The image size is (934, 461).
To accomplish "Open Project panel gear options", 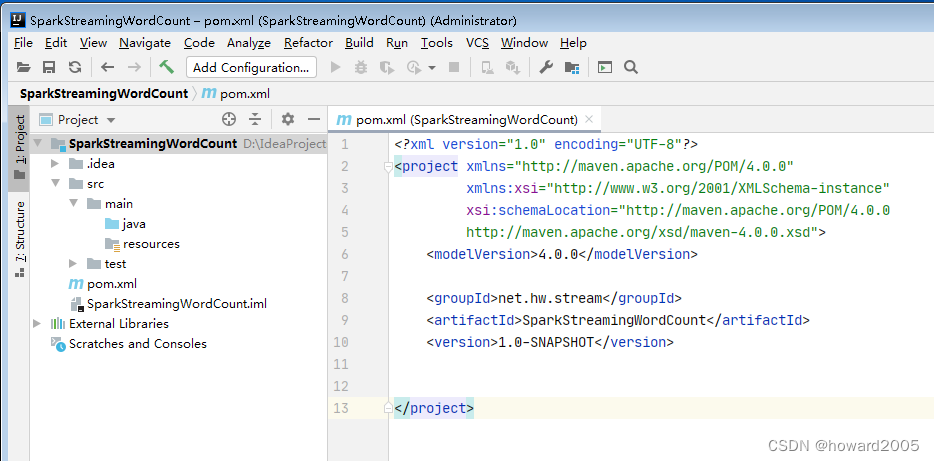I will [x=288, y=120].
